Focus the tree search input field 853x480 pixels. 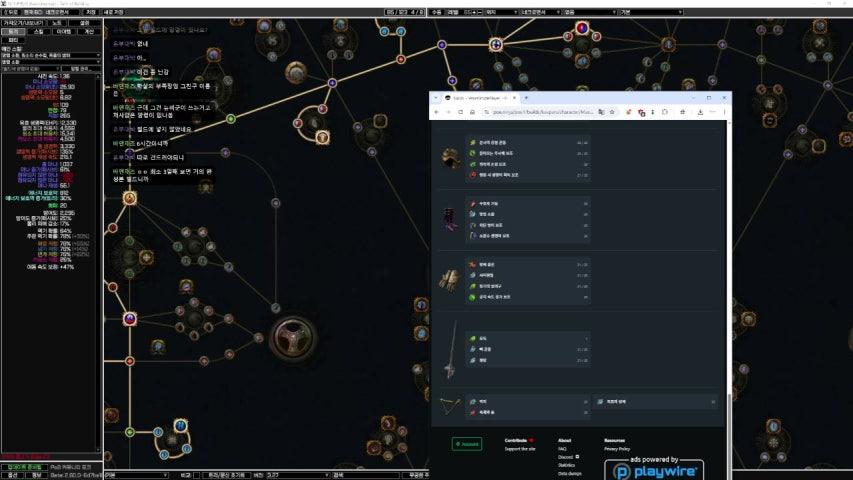pyautogui.click(x=366, y=475)
